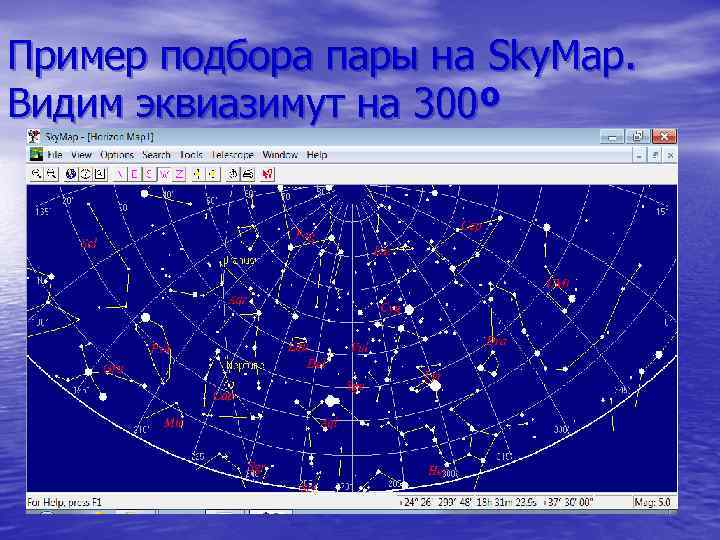720x540 pixels.
Task: Toggle the pressed W west view button
Action: 165,174
